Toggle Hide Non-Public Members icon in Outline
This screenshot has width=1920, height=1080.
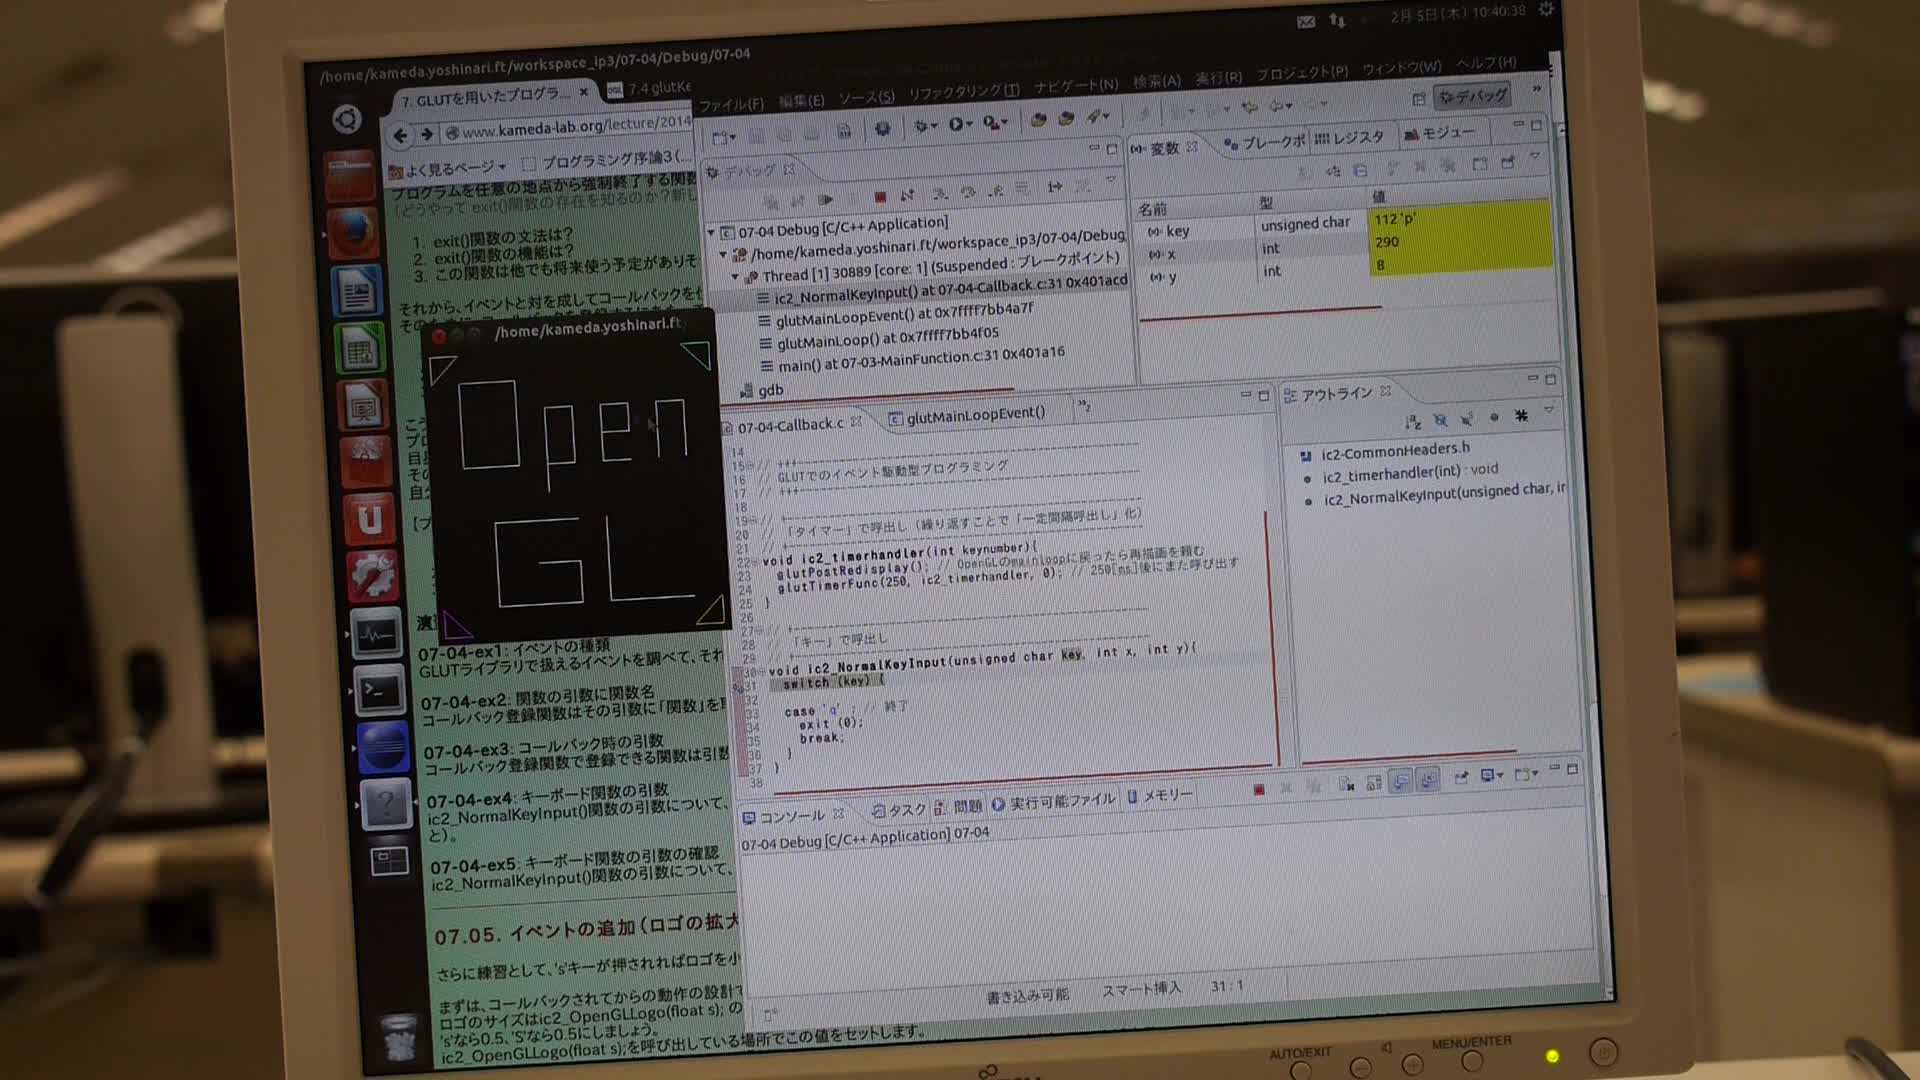[1494, 417]
